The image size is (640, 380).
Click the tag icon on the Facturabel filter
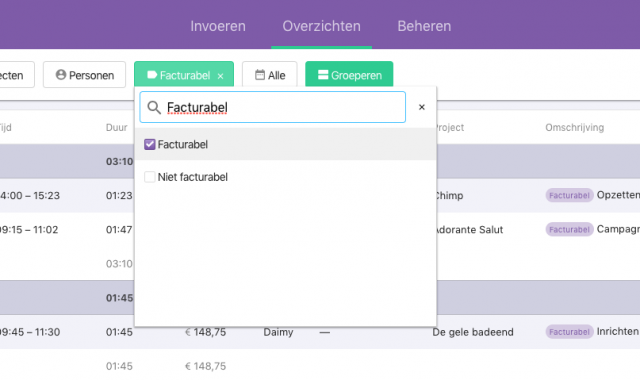152,75
